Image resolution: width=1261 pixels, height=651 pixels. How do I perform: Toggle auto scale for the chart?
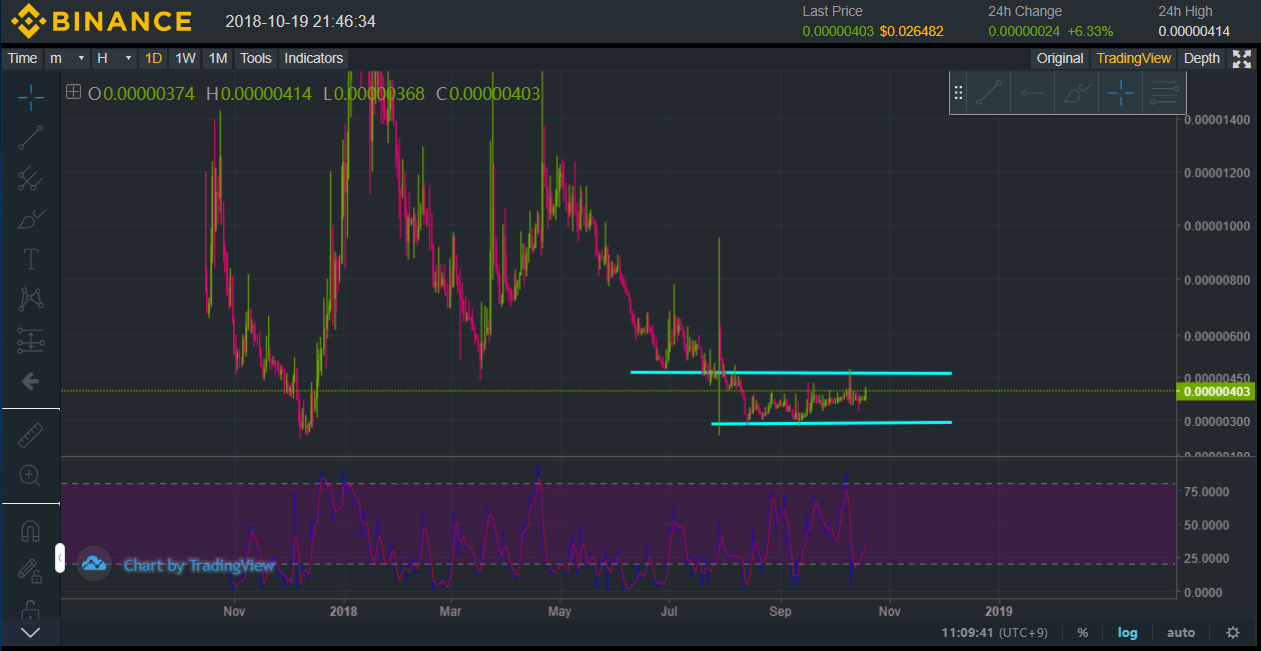(1181, 632)
